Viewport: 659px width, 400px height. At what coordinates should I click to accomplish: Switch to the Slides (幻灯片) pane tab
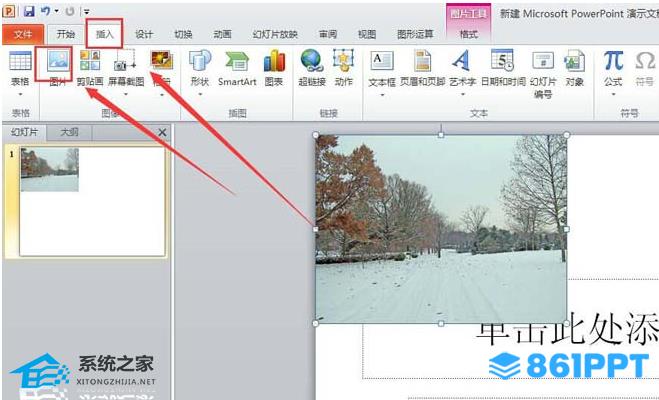24,132
